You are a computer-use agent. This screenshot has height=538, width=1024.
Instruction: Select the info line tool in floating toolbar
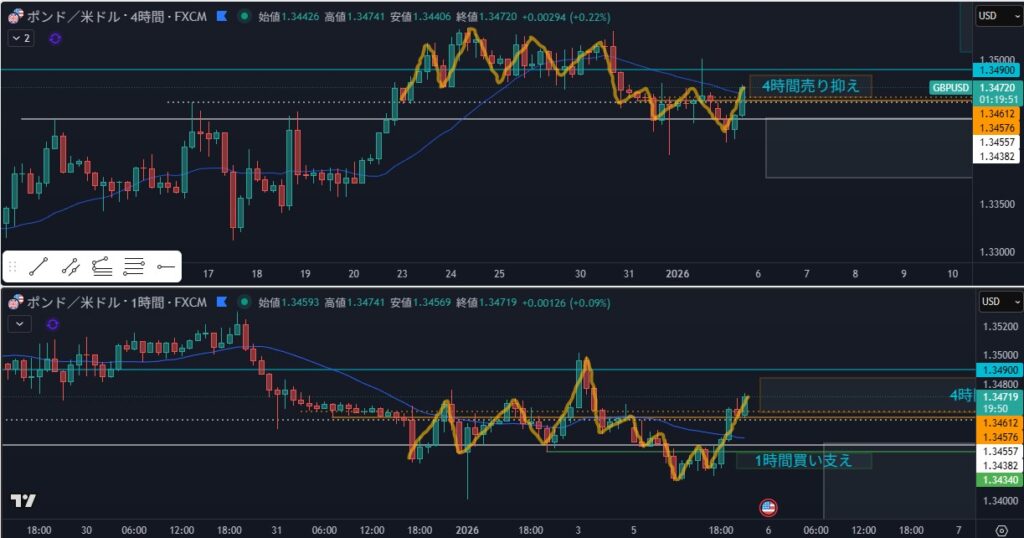pos(70,266)
